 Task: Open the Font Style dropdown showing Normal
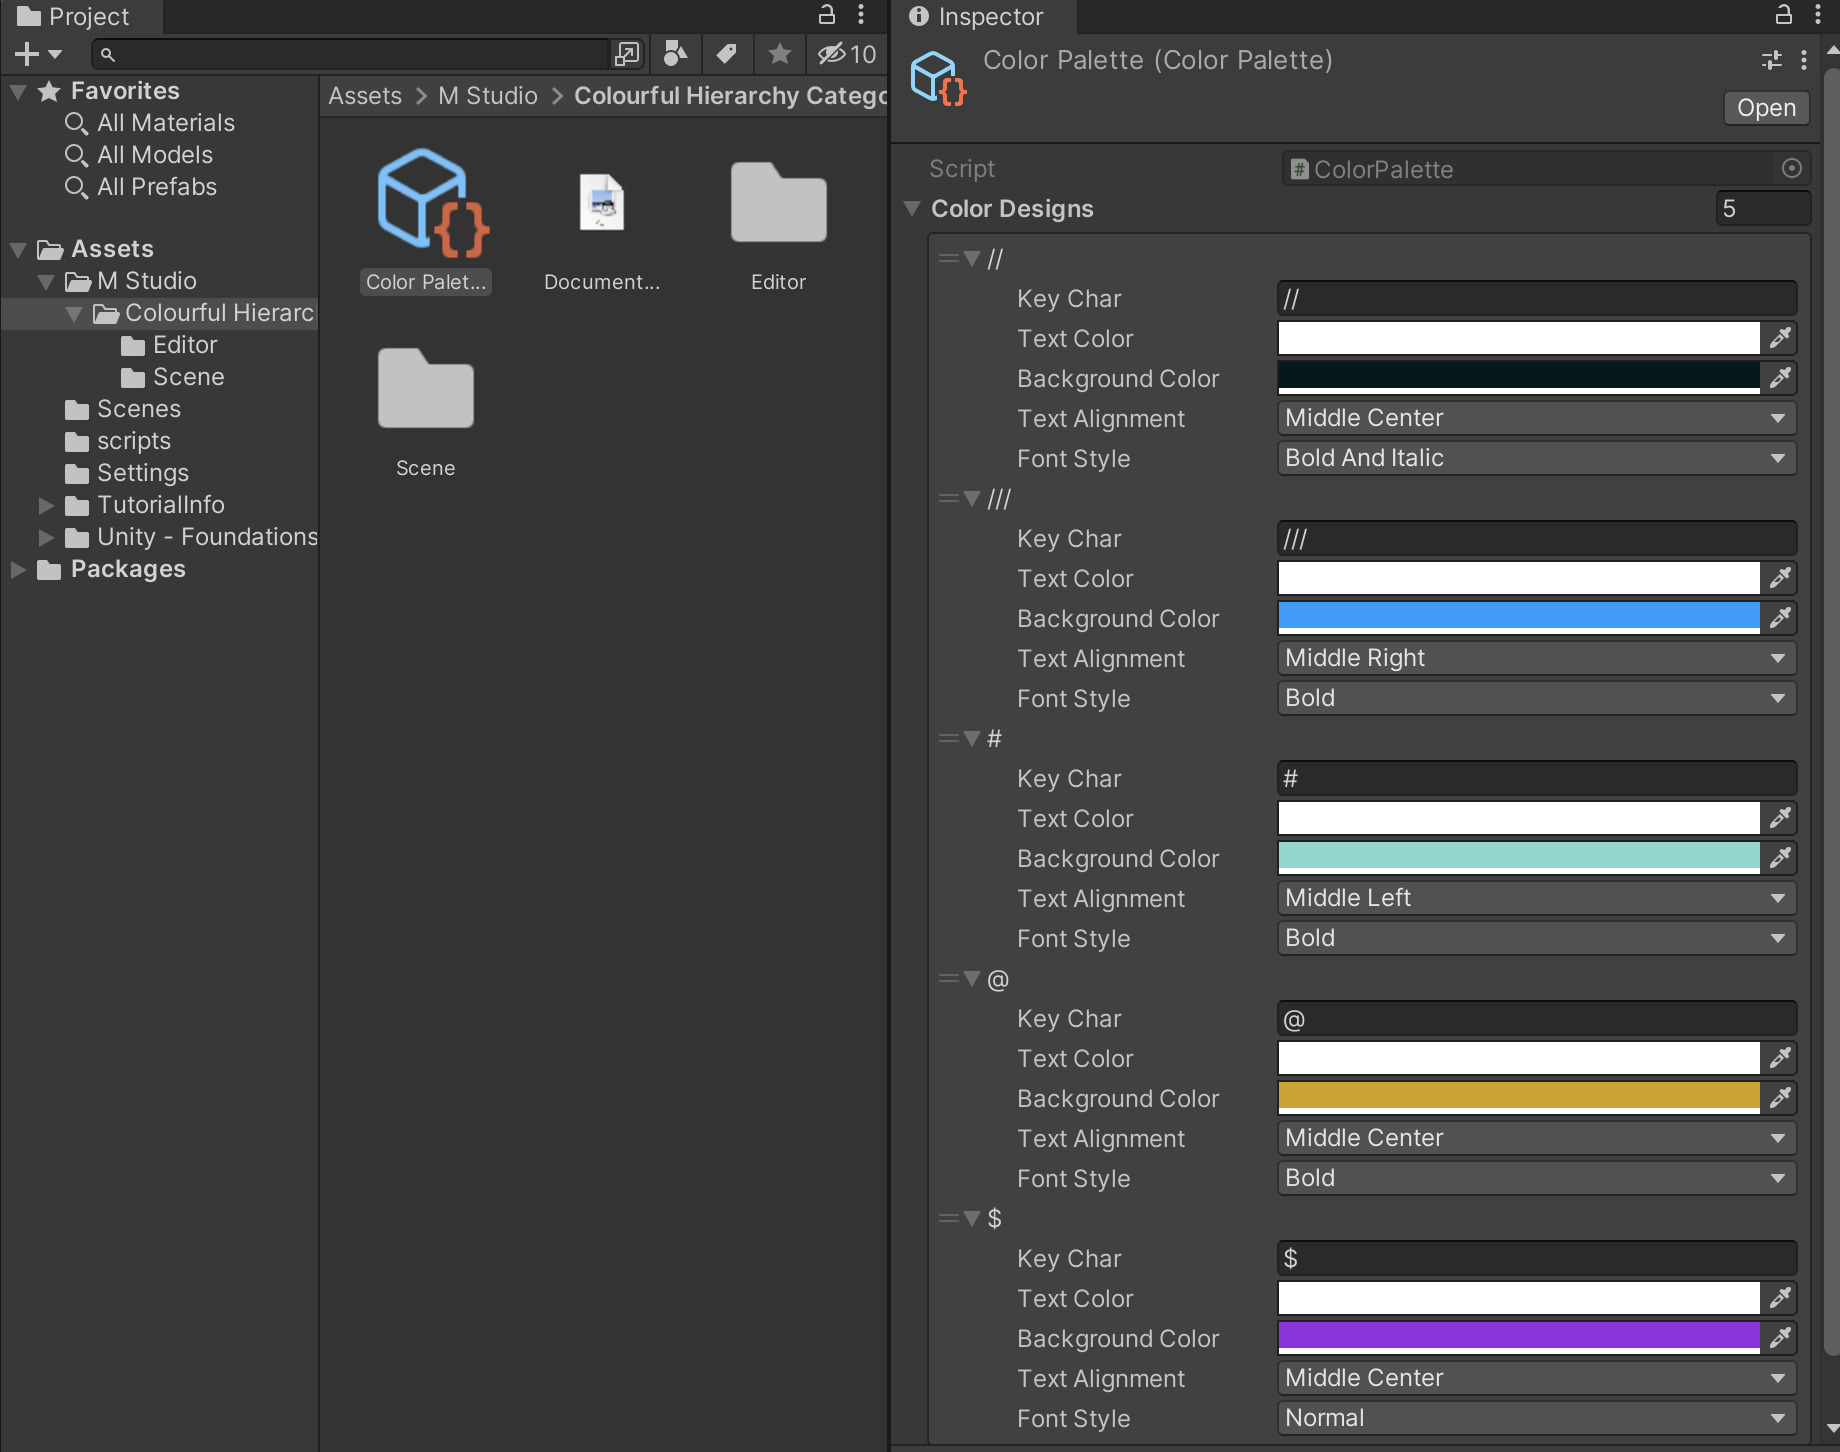(1535, 1418)
